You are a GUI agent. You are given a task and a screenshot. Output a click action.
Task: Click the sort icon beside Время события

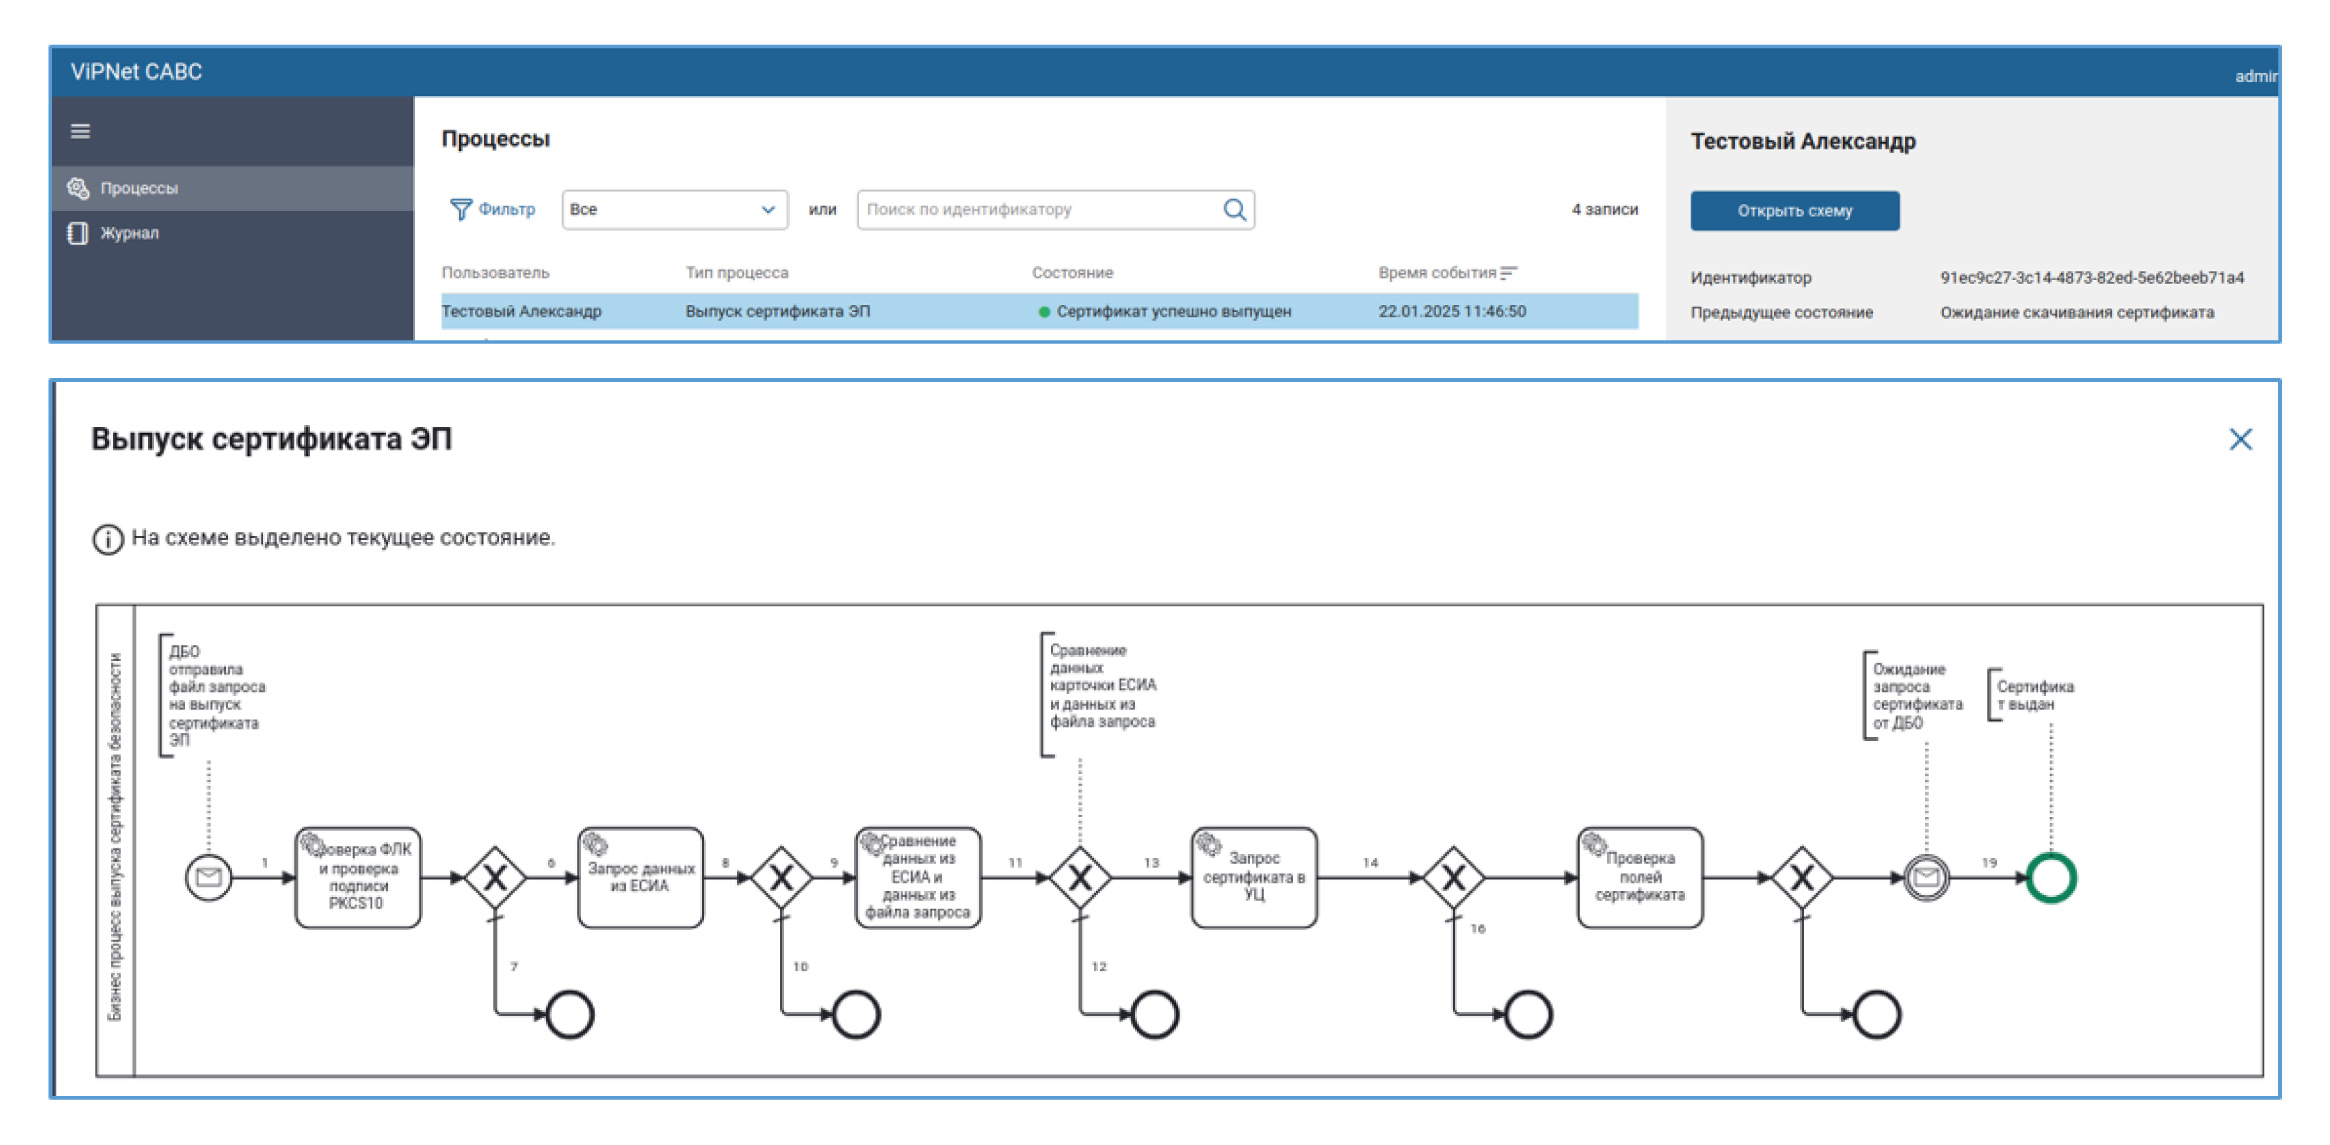(x=1509, y=273)
